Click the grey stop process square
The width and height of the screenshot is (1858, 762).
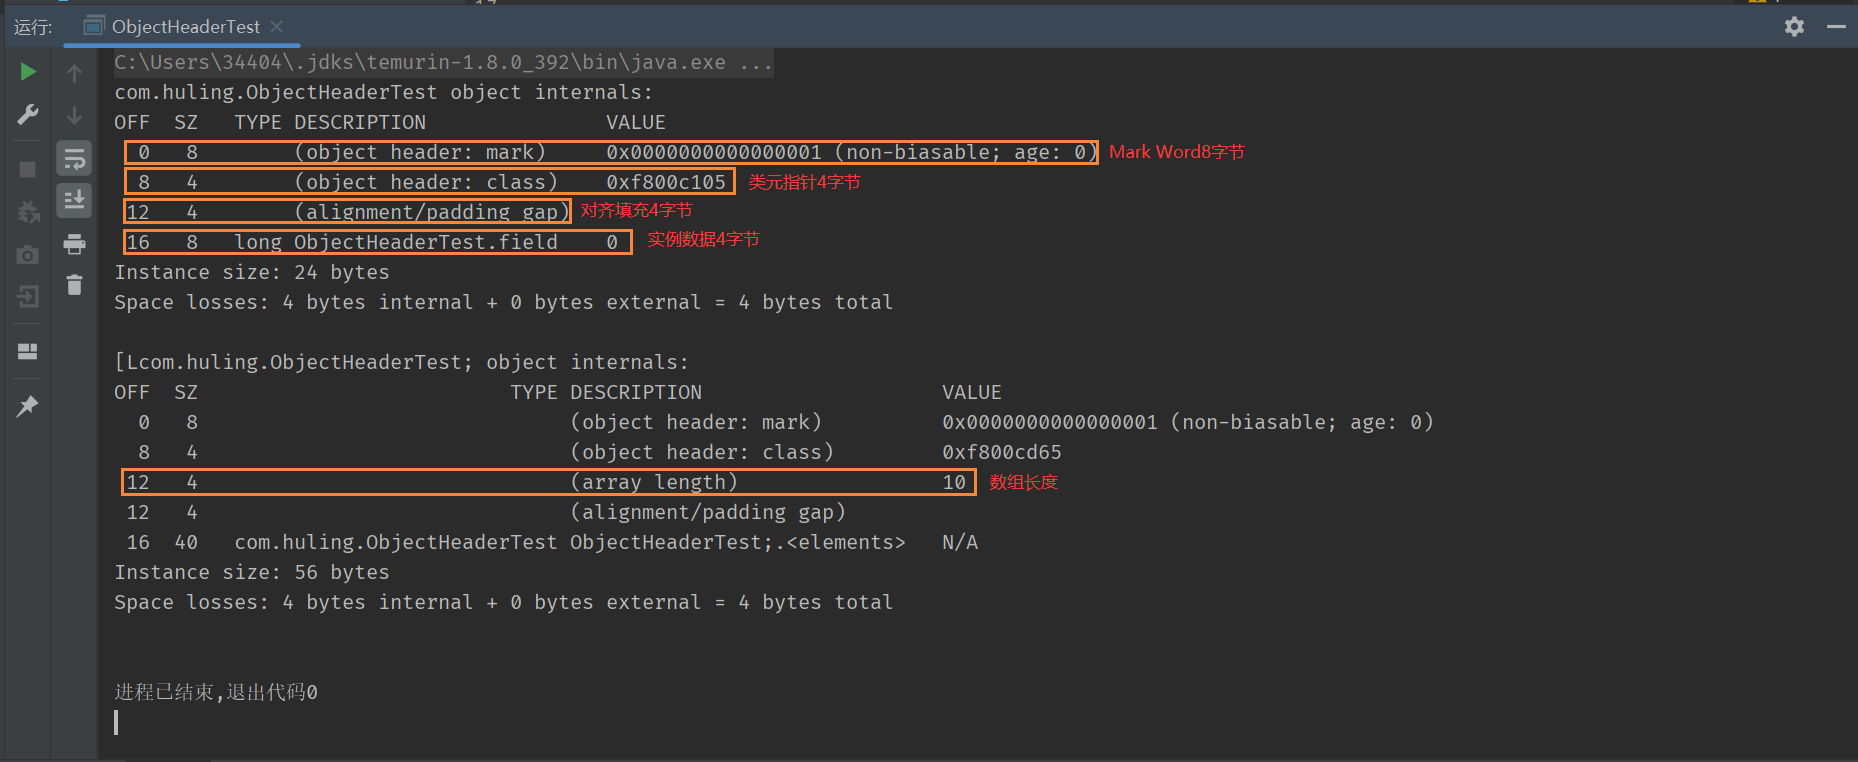point(28,169)
